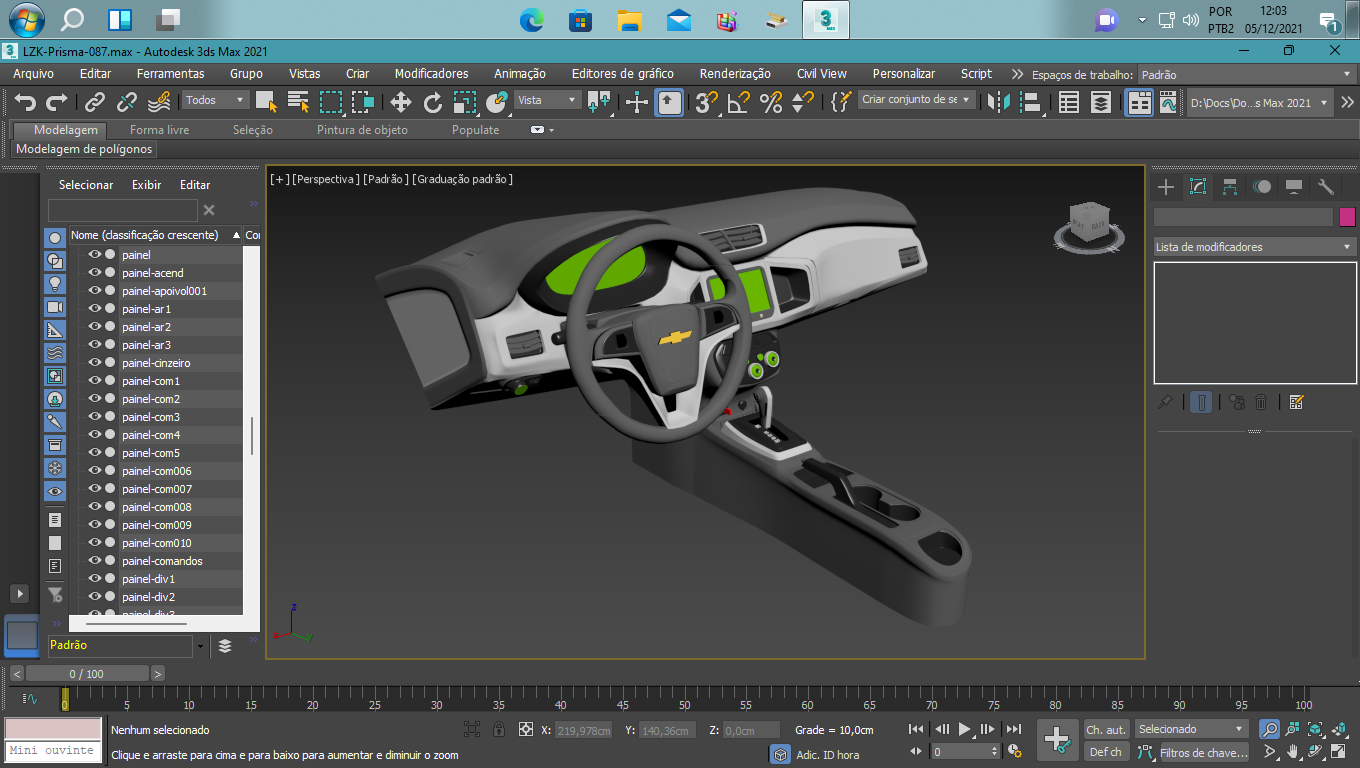The width and height of the screenshot is (1360, 768).
Task: Open the Todos selection filter dropdown
Action: tap(215, 100)
